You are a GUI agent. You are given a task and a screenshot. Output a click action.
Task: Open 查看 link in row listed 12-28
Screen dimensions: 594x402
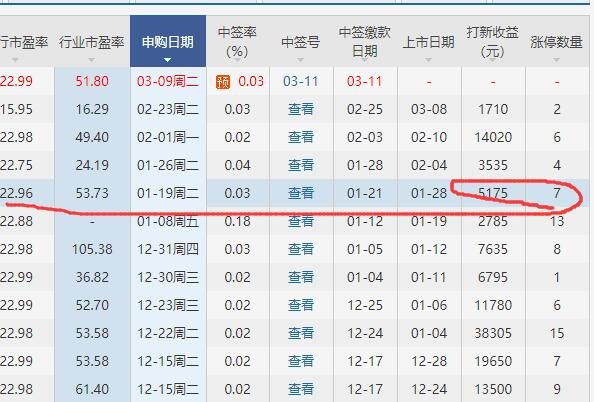click(301, 361)
